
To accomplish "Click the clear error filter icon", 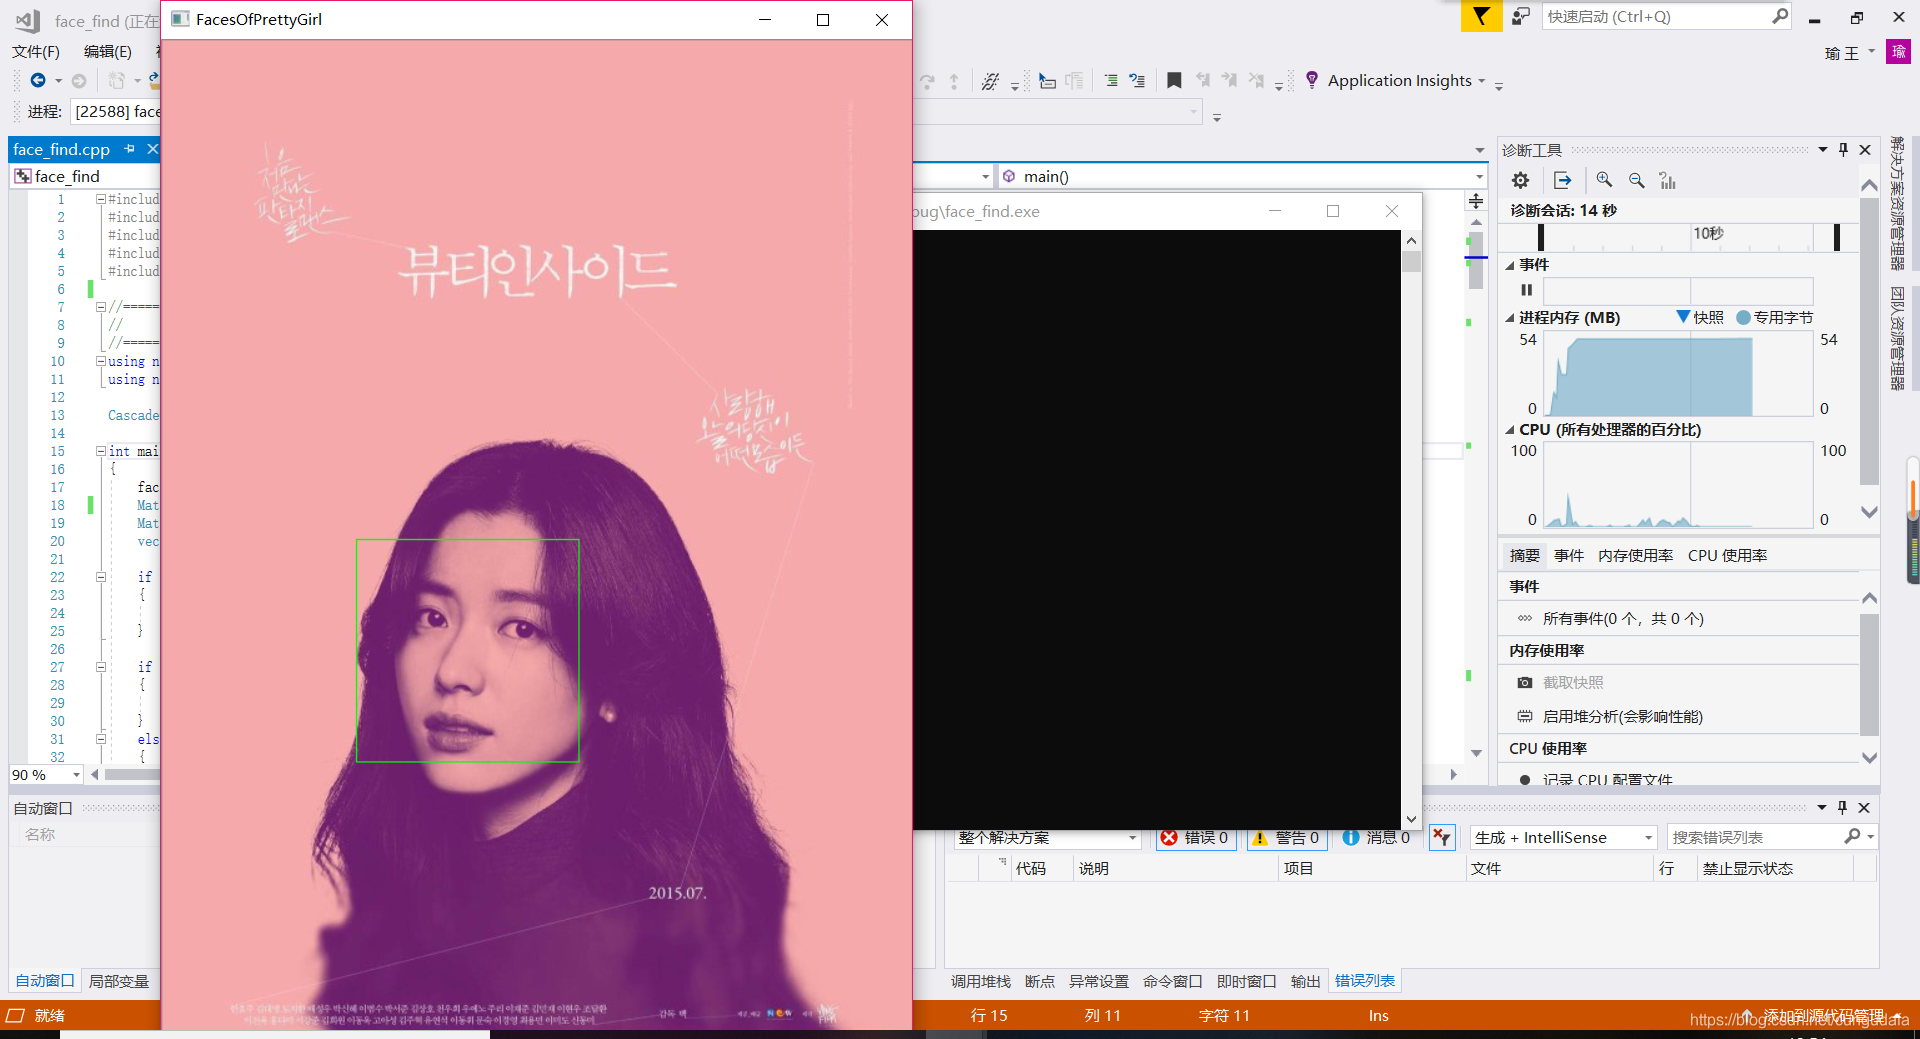I will point(1441,837).
